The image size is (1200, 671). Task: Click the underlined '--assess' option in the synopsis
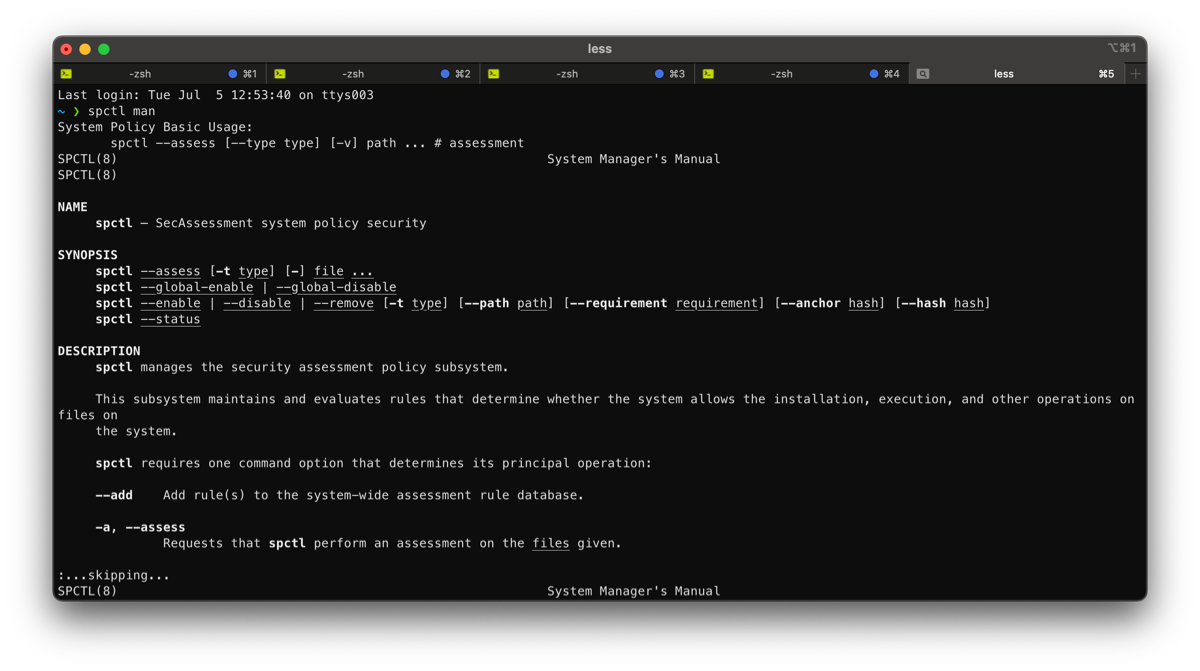[x=171, y=271]
